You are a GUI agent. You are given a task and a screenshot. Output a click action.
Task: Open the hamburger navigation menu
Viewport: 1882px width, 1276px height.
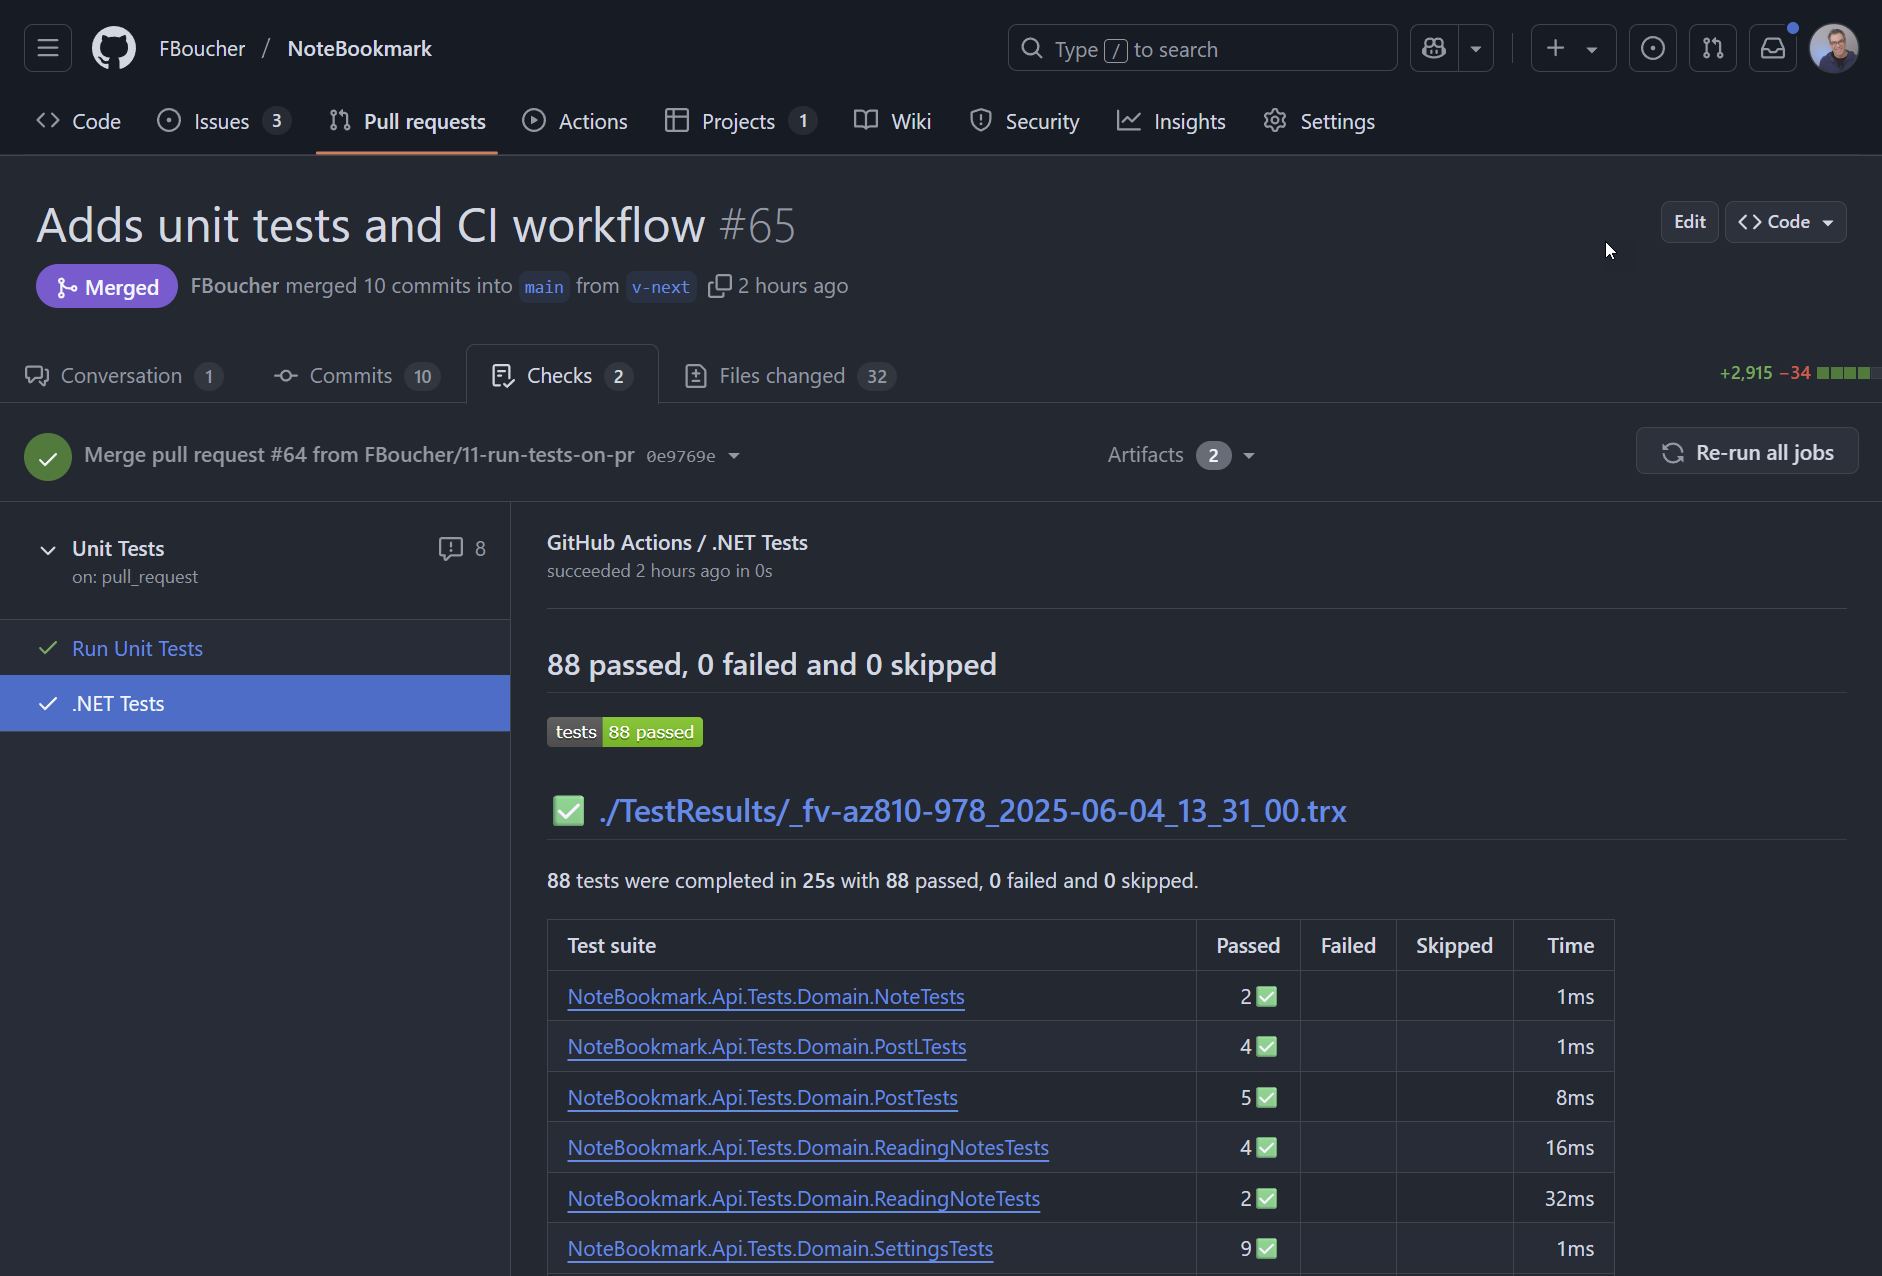pyautogui.click(x=48, y=48)
